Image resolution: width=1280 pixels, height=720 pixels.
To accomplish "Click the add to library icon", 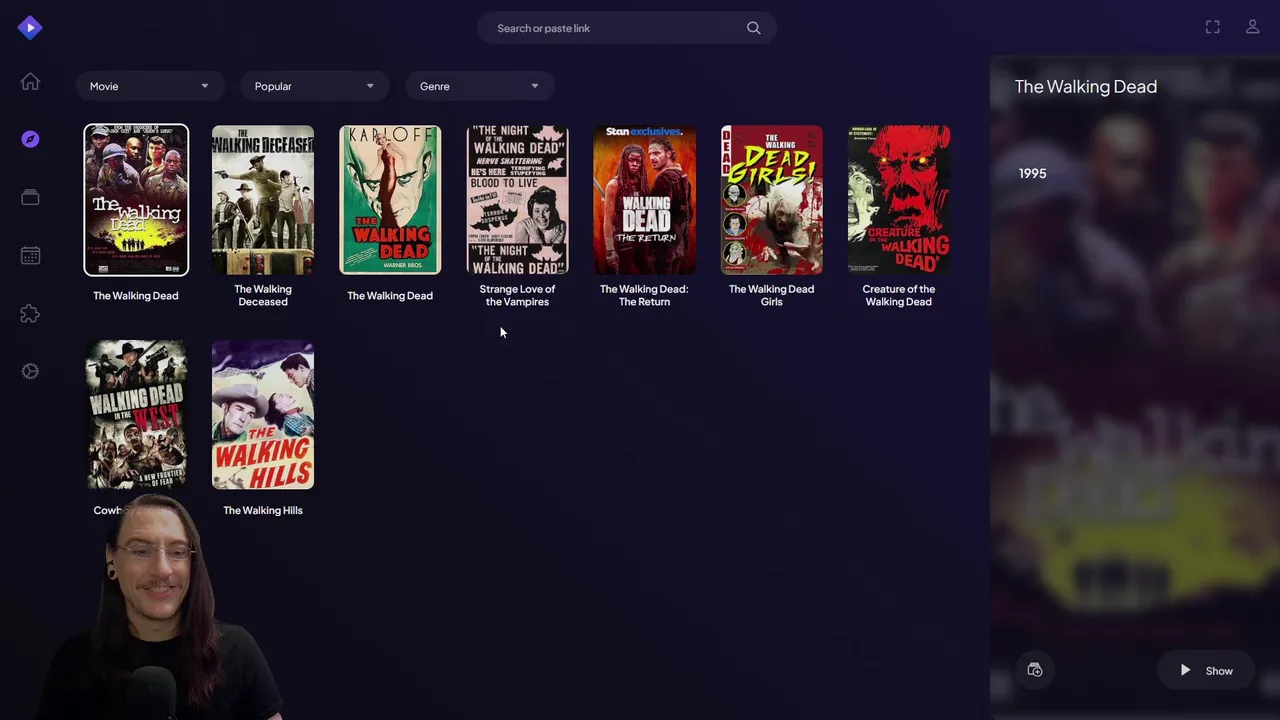I will coord(1035,670).
